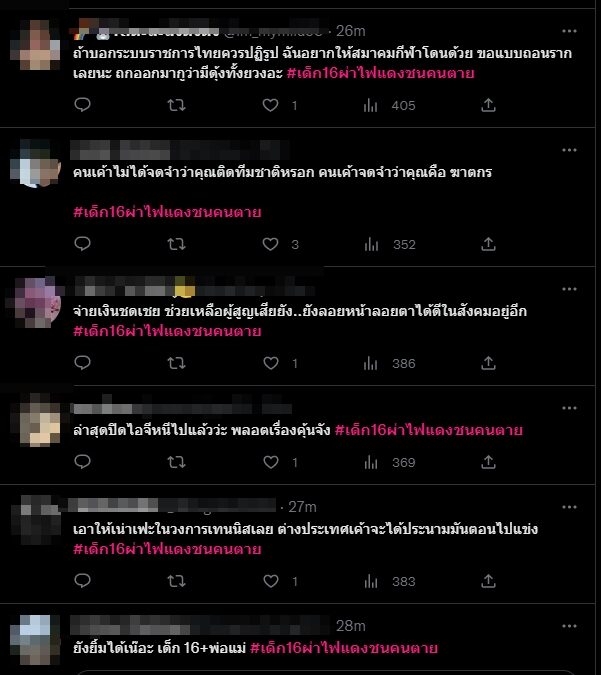Open hashtag link in the 28m tweet
This screenshot has height=675, width=601.
(344, 648)
